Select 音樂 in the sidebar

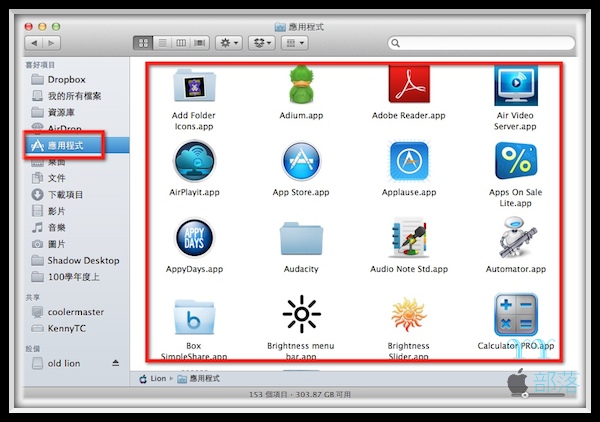pyautogui.click(x=77, y=228)
